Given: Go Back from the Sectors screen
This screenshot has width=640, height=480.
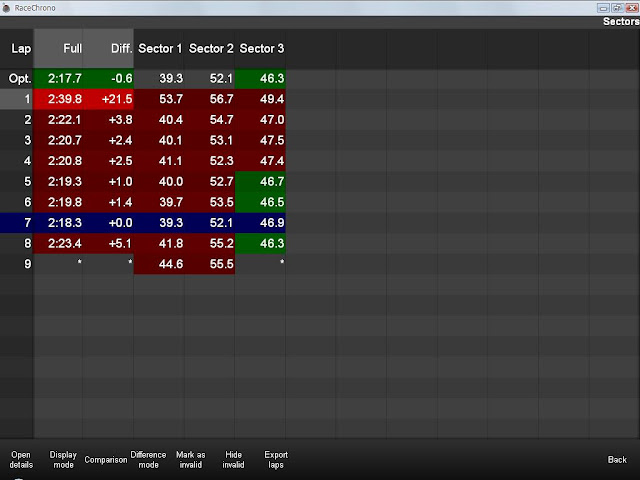Looking at the screenshot, I should [617, 460].
